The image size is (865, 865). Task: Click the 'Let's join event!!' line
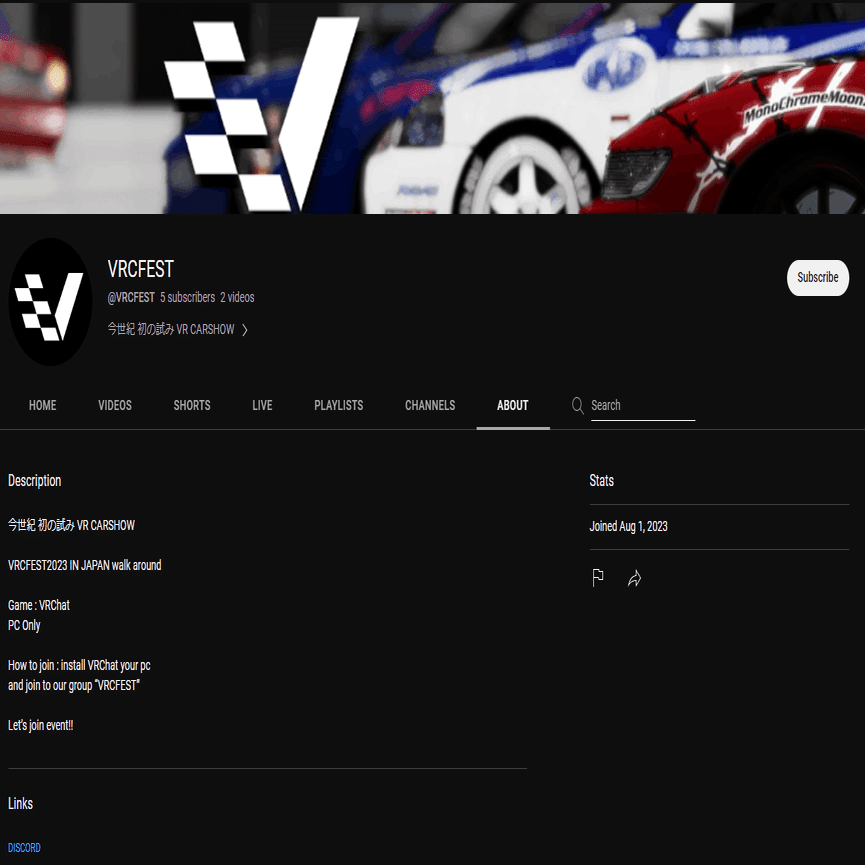tap(40, 725)
